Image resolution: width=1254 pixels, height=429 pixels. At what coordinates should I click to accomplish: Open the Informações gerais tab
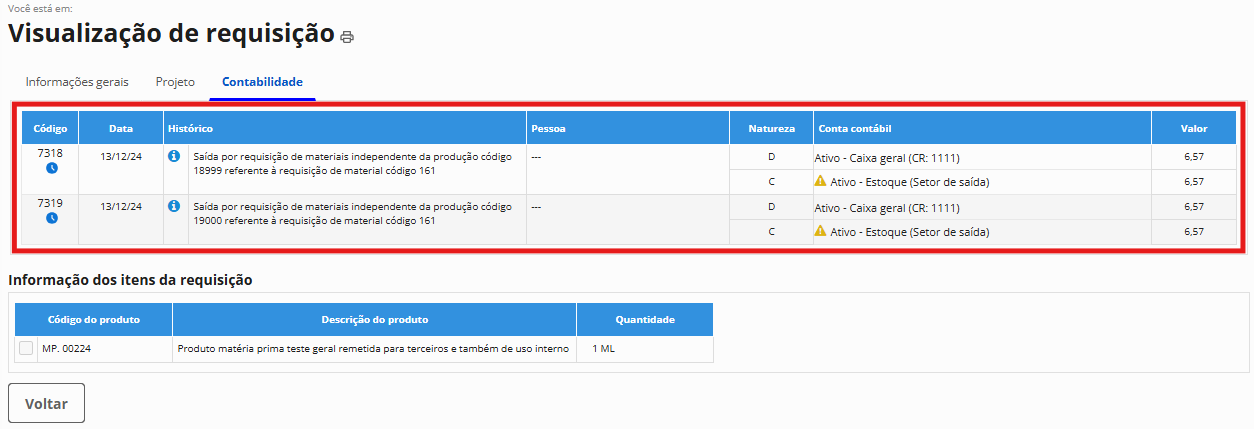pos(77,82)
